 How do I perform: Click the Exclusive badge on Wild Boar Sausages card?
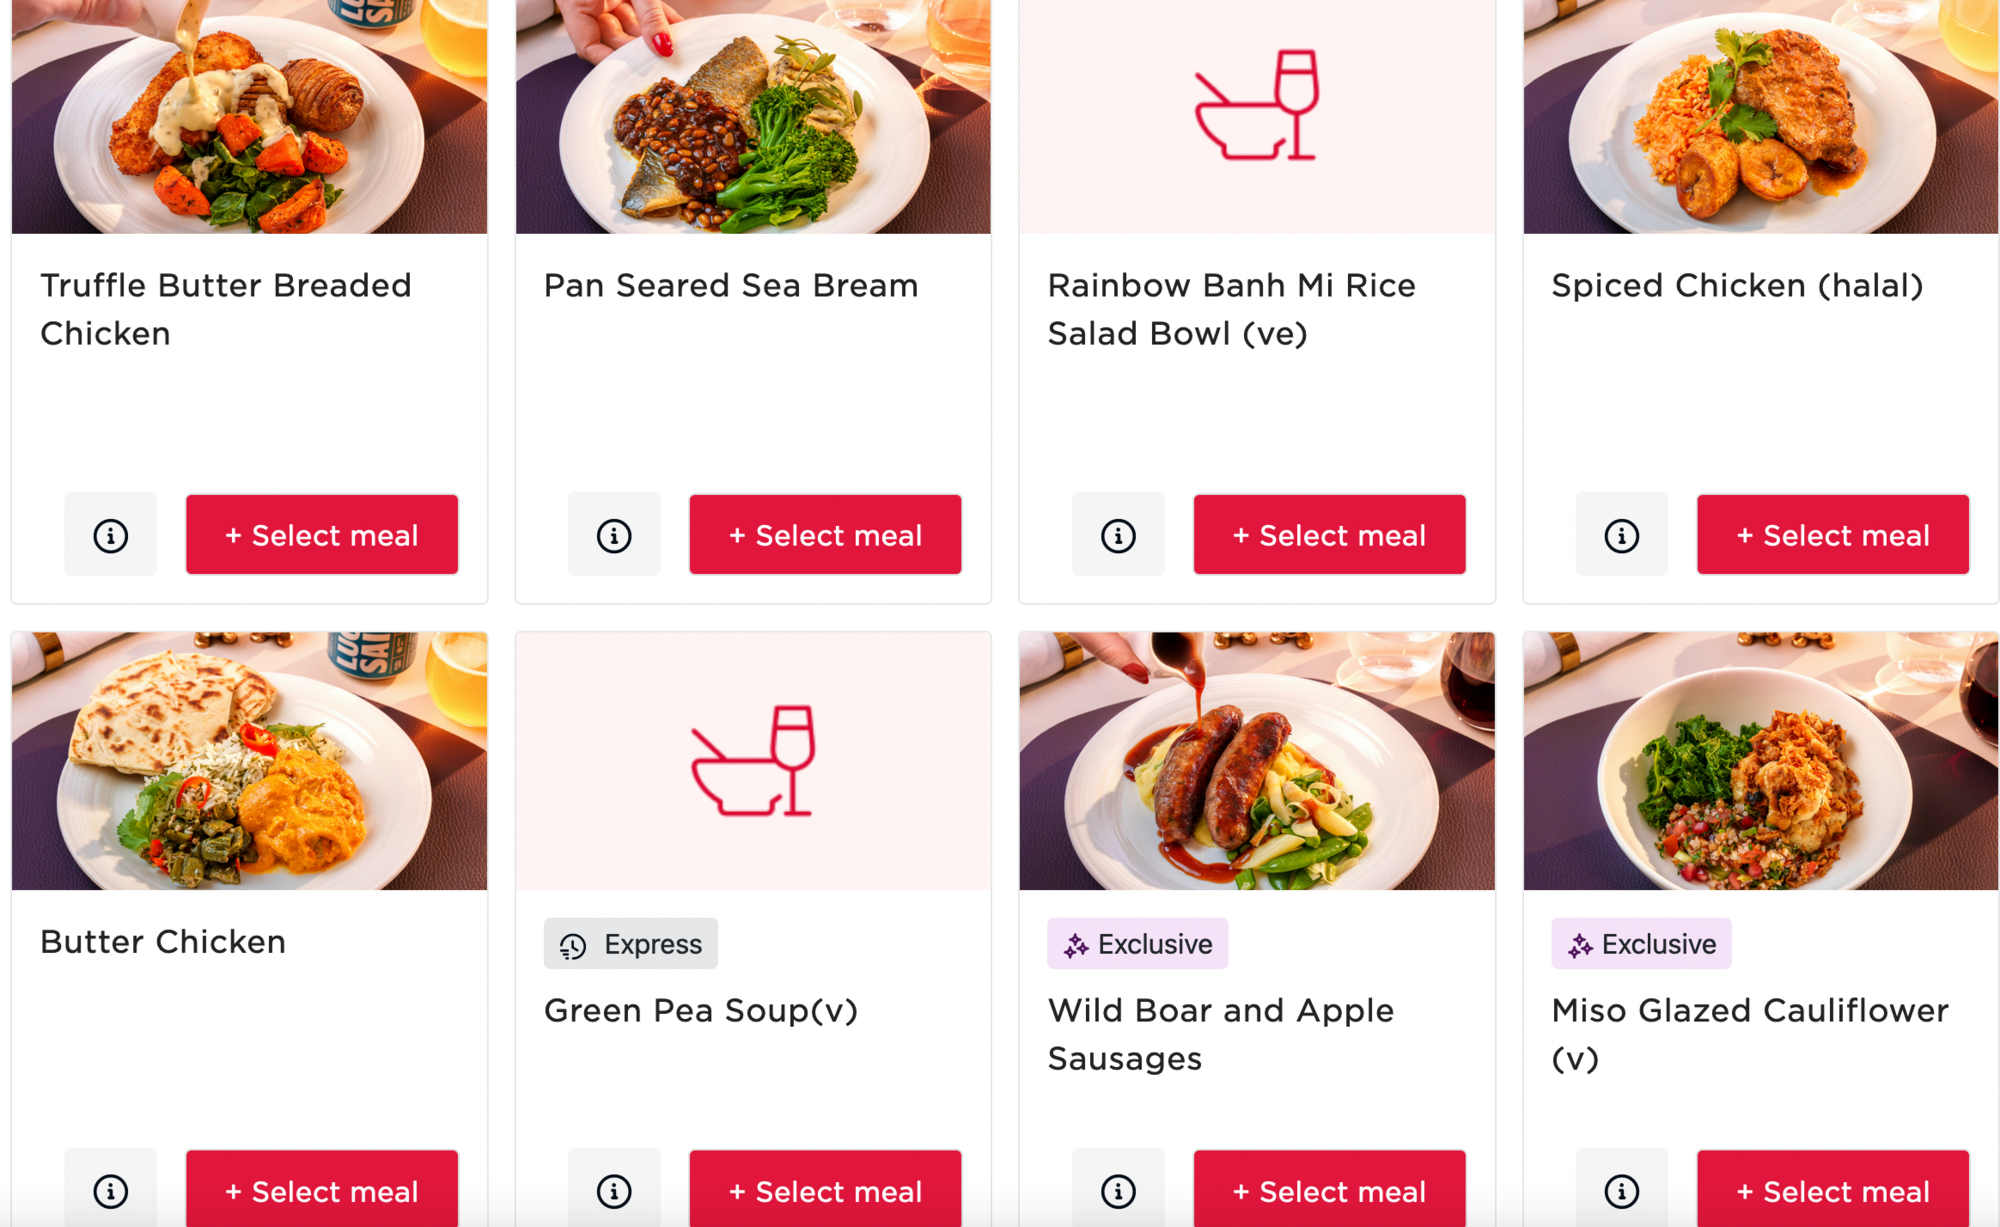tap(1138, 942)
